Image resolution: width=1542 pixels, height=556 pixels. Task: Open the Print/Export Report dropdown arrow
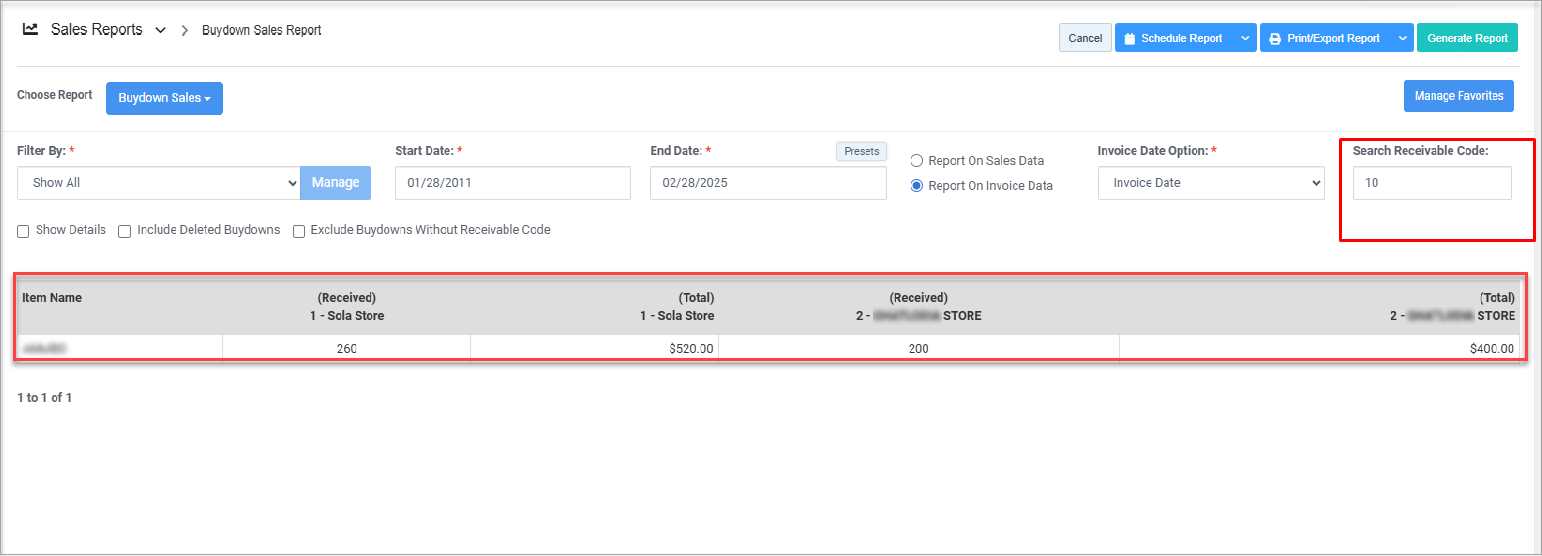pos(1401,39)
